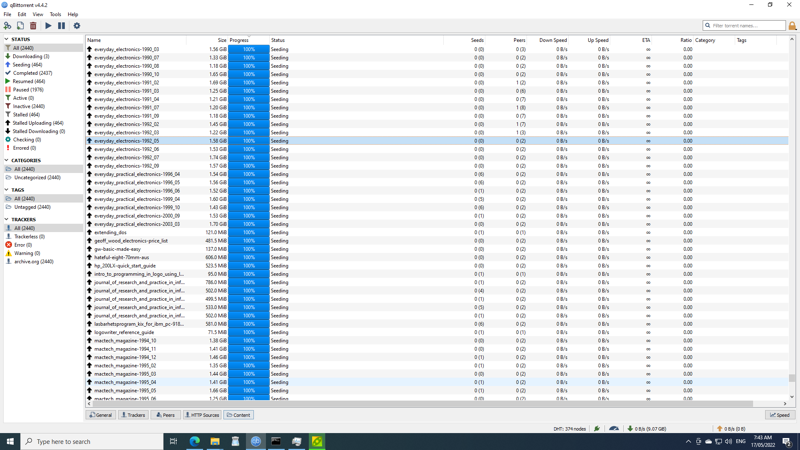The image size is (800, 450).
Task: Switch to the HTTP Sources tab
Action: click(202, 415)
